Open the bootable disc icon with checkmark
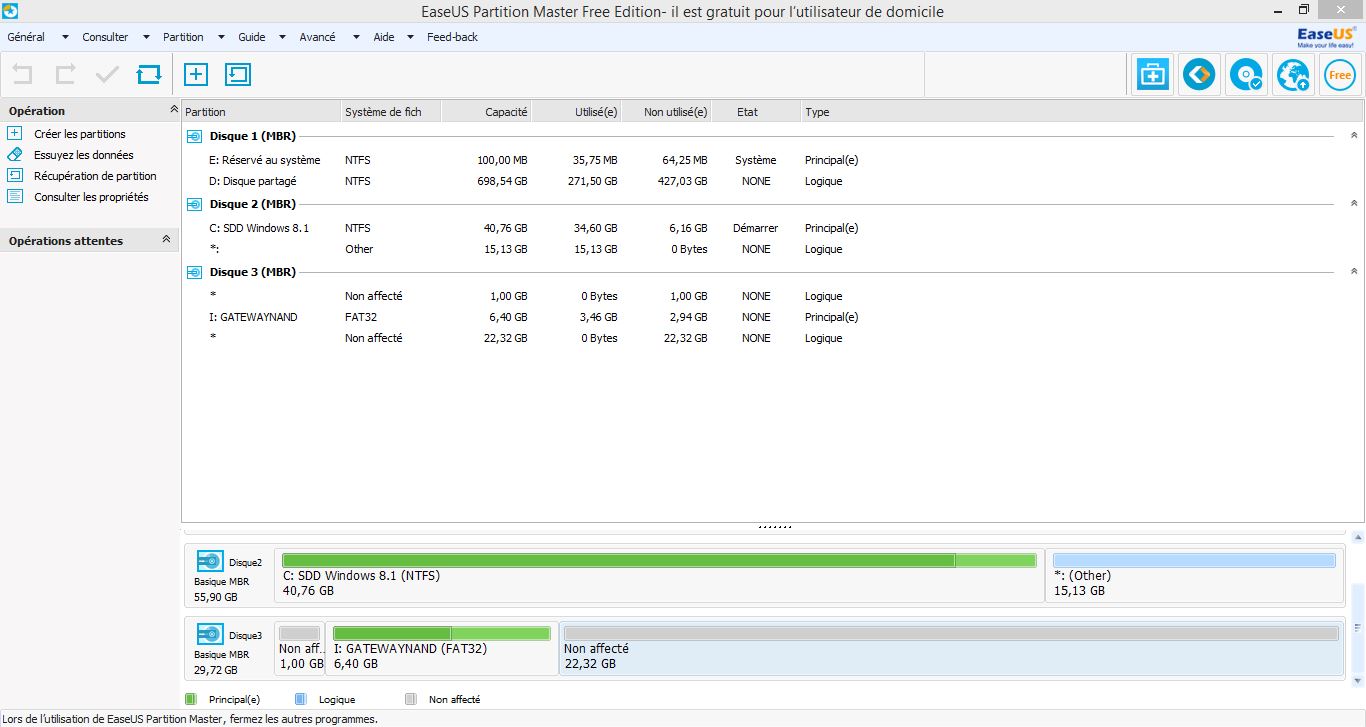This screenshot has height=727, width=1366. tap(1246, 75)
